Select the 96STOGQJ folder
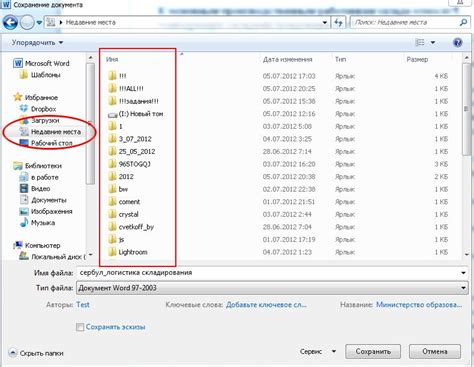Screen dimensions: 474x367 [129, 164]
